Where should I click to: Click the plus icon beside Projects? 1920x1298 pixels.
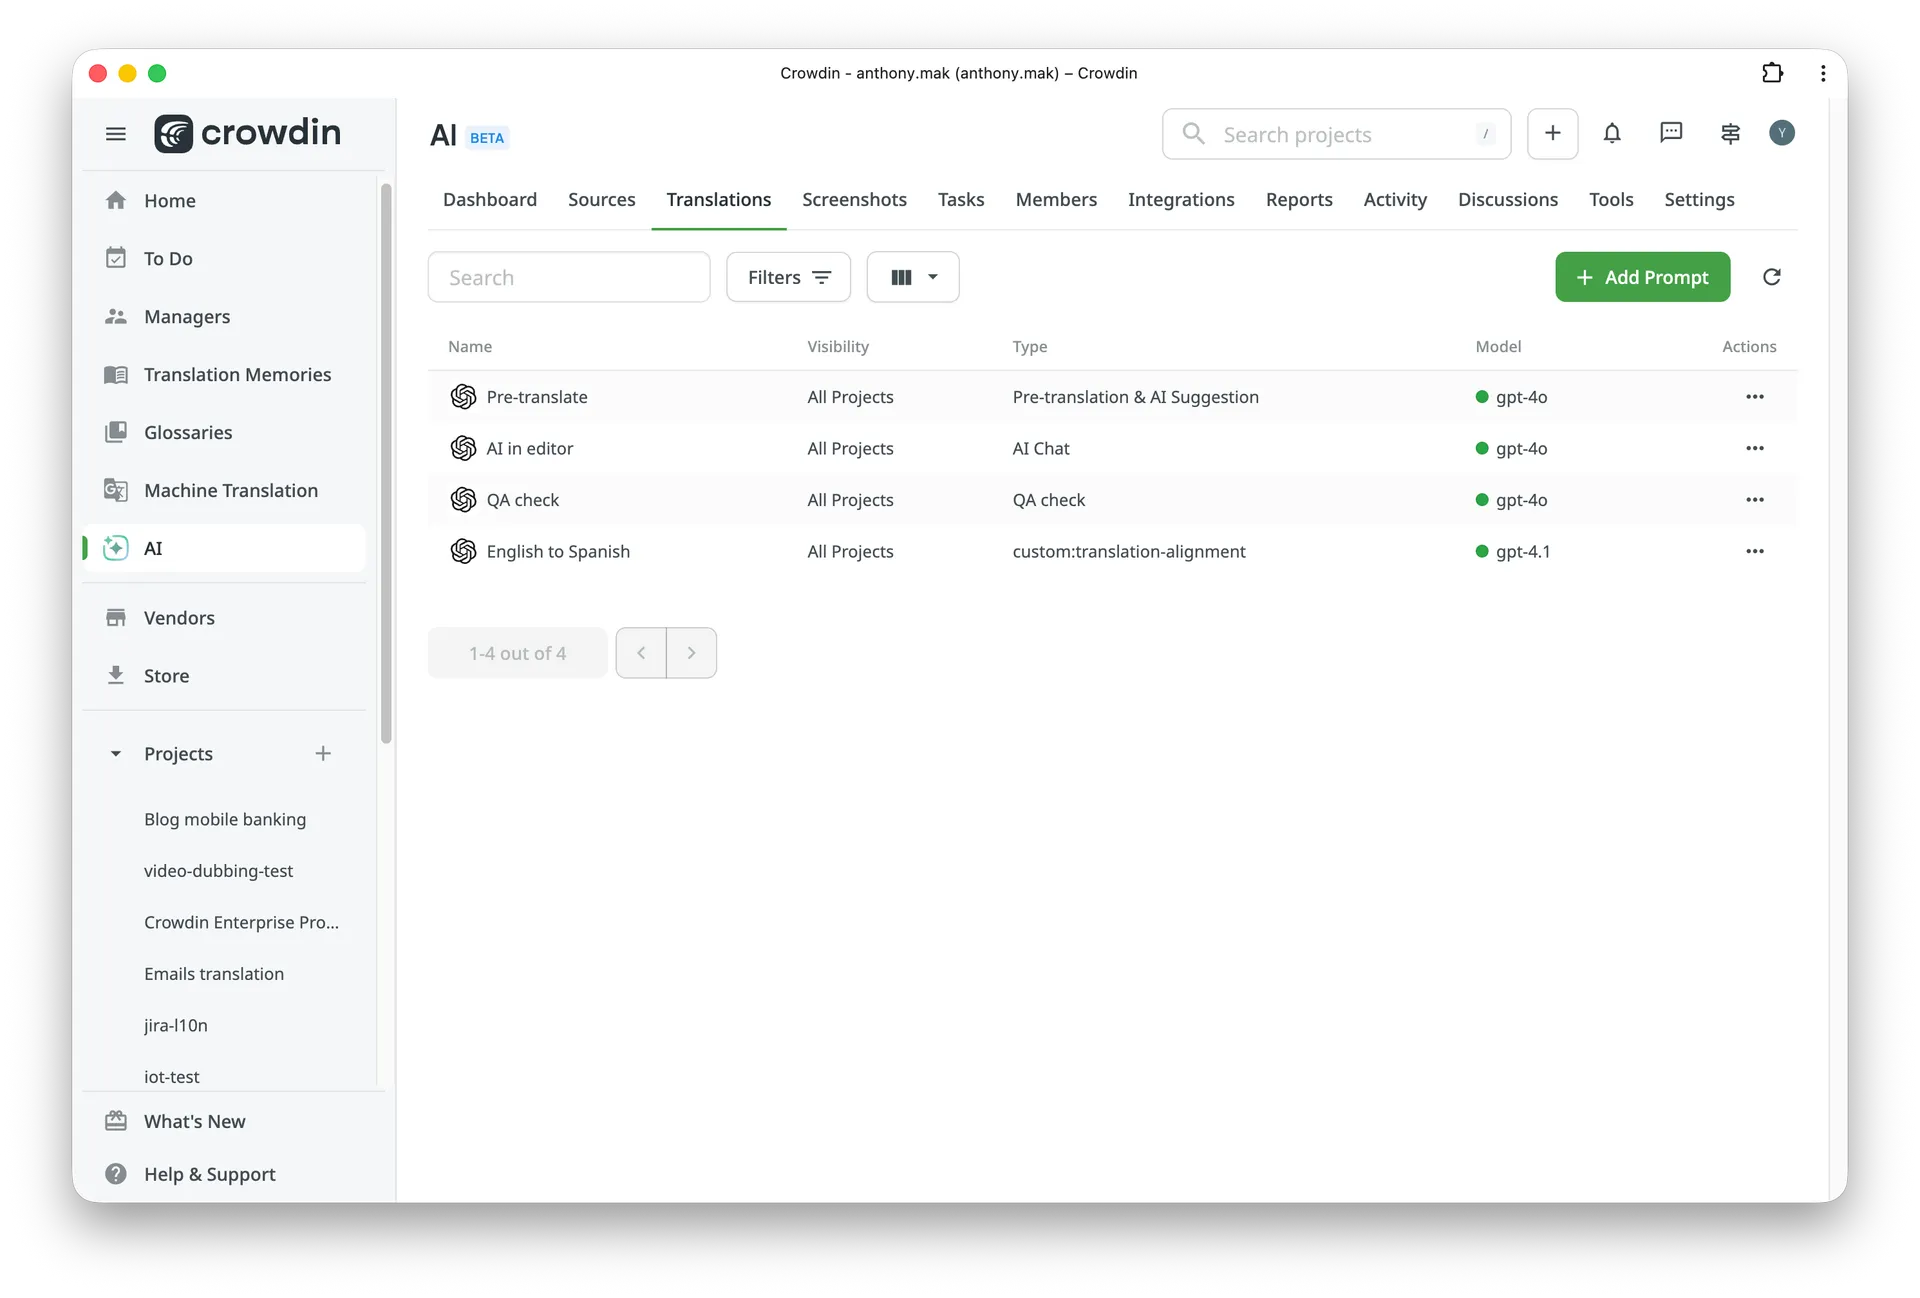(323, 753)
